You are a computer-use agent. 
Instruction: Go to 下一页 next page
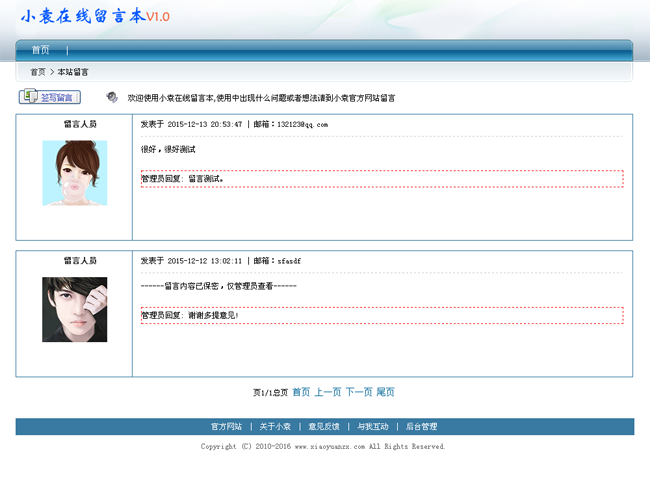pos(359,392)
